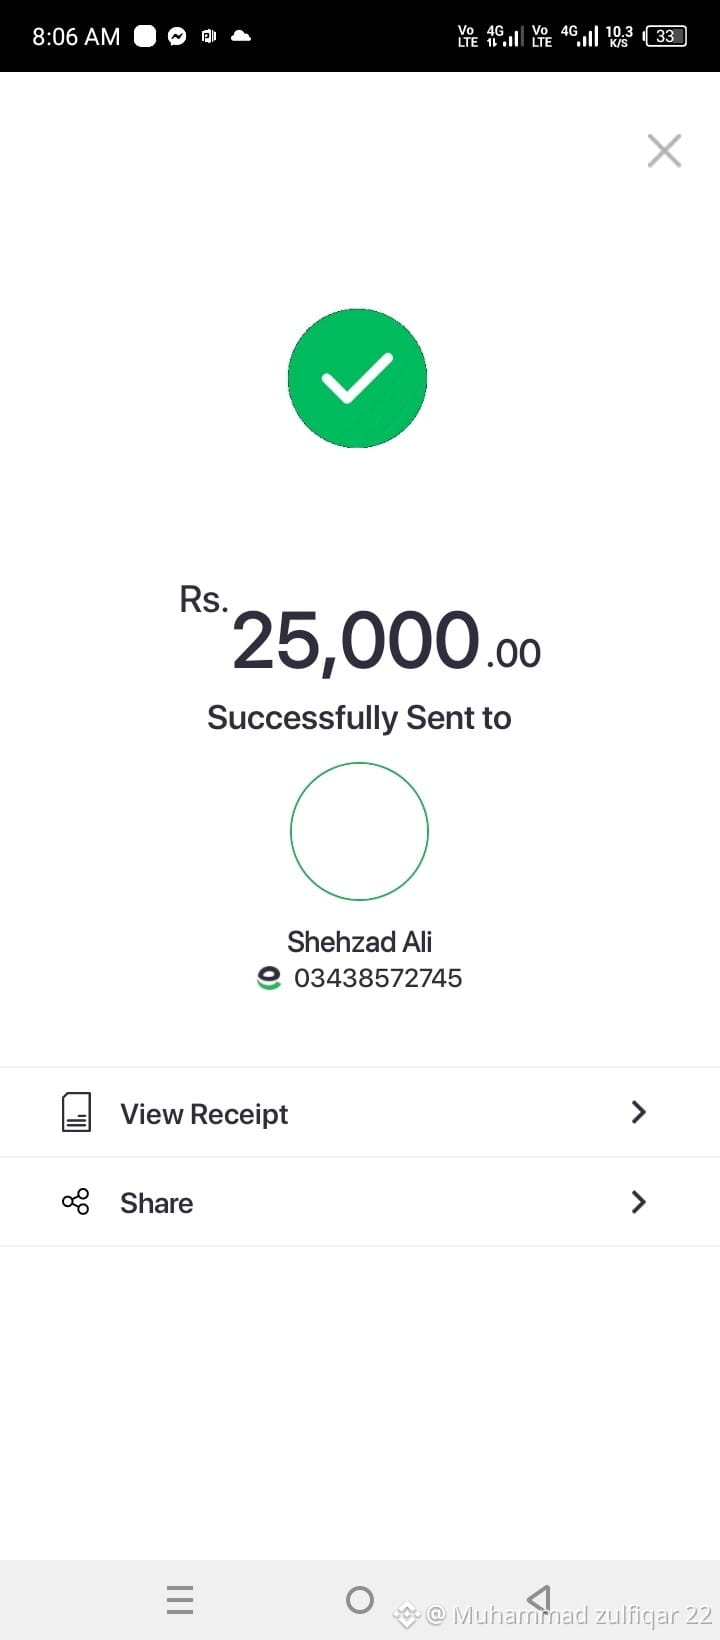Open recent apps with the three-line button

coord(180,1600)
